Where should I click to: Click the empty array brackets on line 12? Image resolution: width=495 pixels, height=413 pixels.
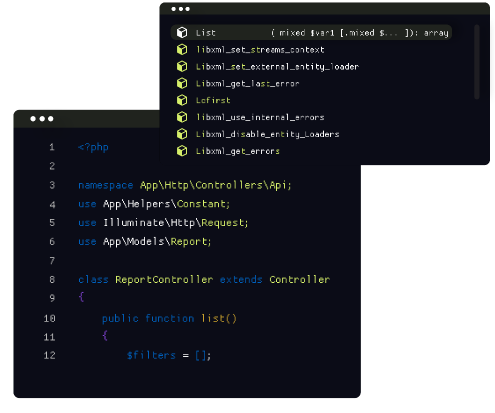click(x=201, y=356)
